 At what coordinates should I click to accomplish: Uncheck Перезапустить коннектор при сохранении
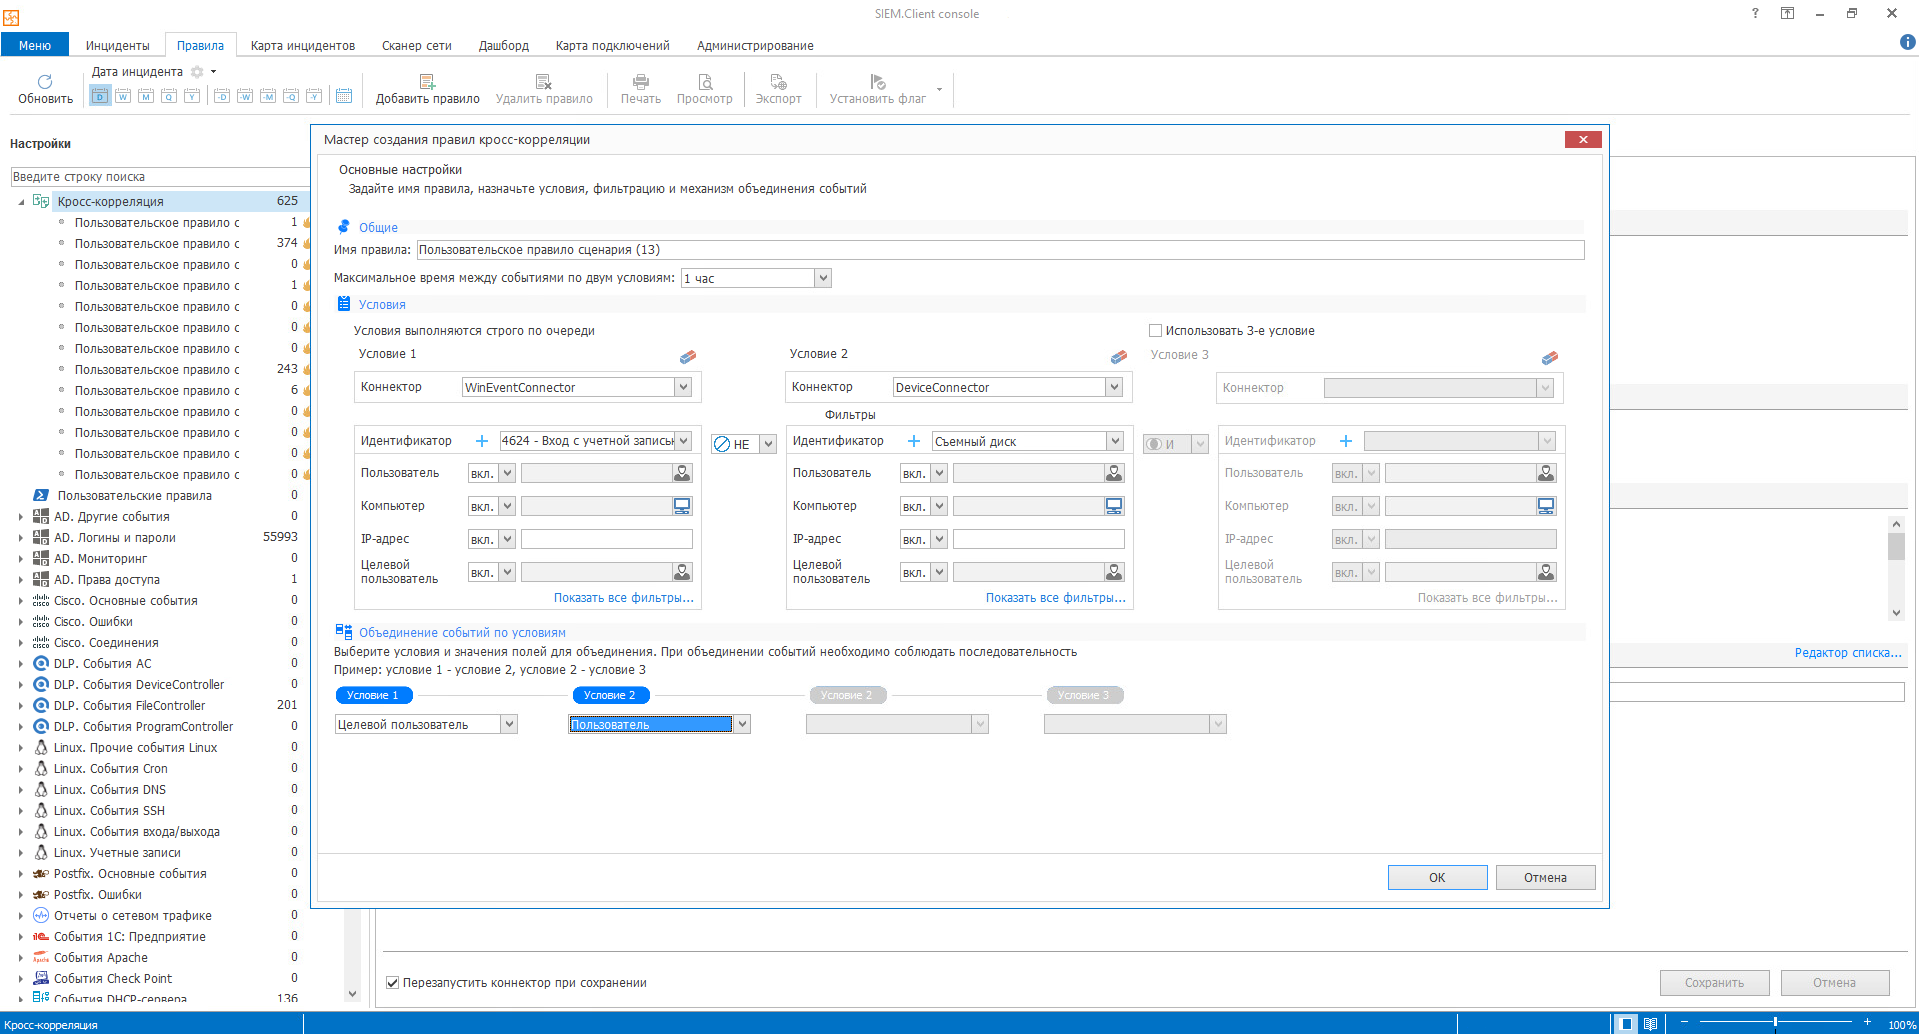coord(393,983)
